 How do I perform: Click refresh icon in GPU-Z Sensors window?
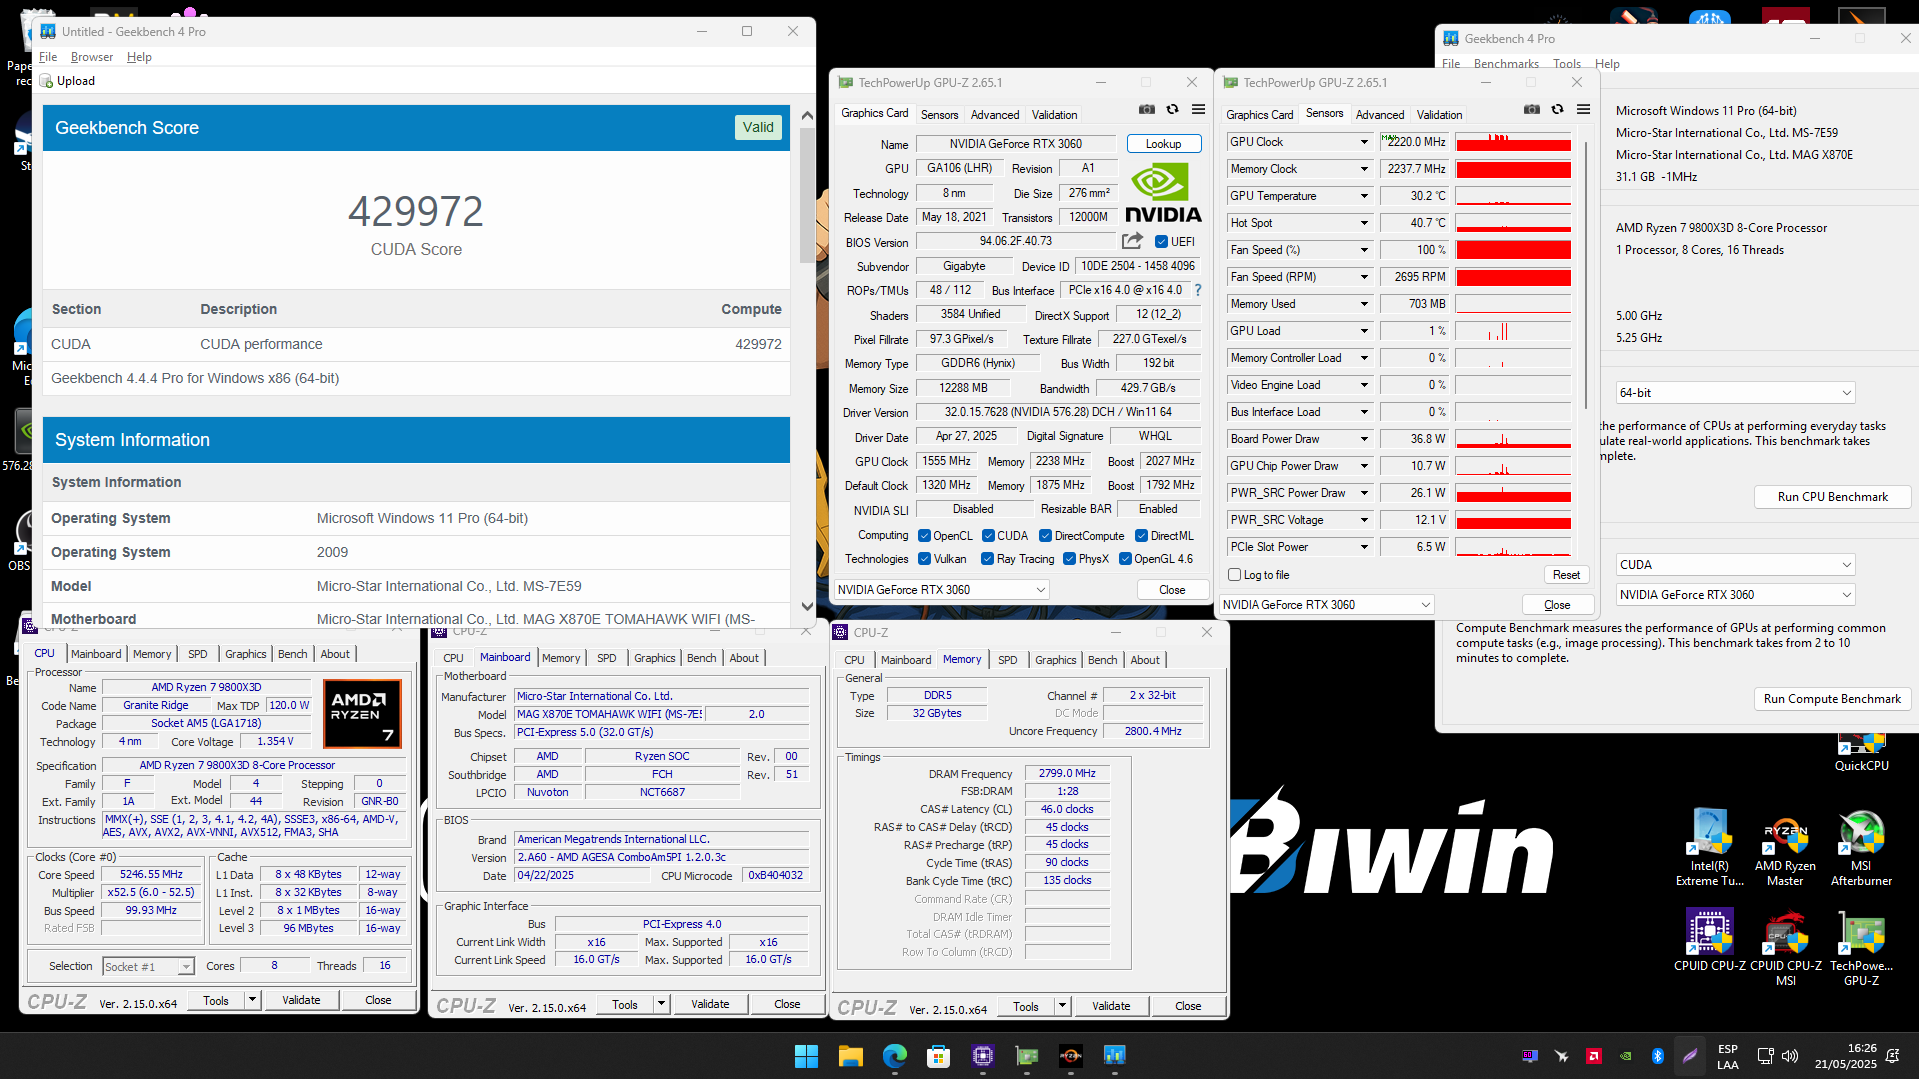tap(1558, 110)
